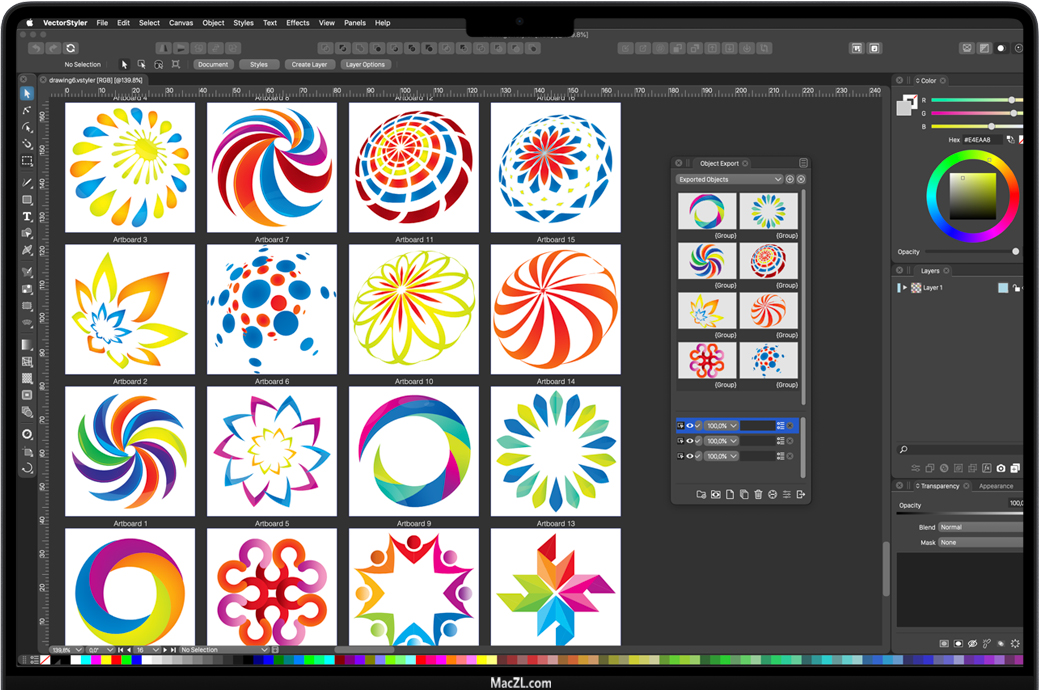Click the Layer Options button

365,64
